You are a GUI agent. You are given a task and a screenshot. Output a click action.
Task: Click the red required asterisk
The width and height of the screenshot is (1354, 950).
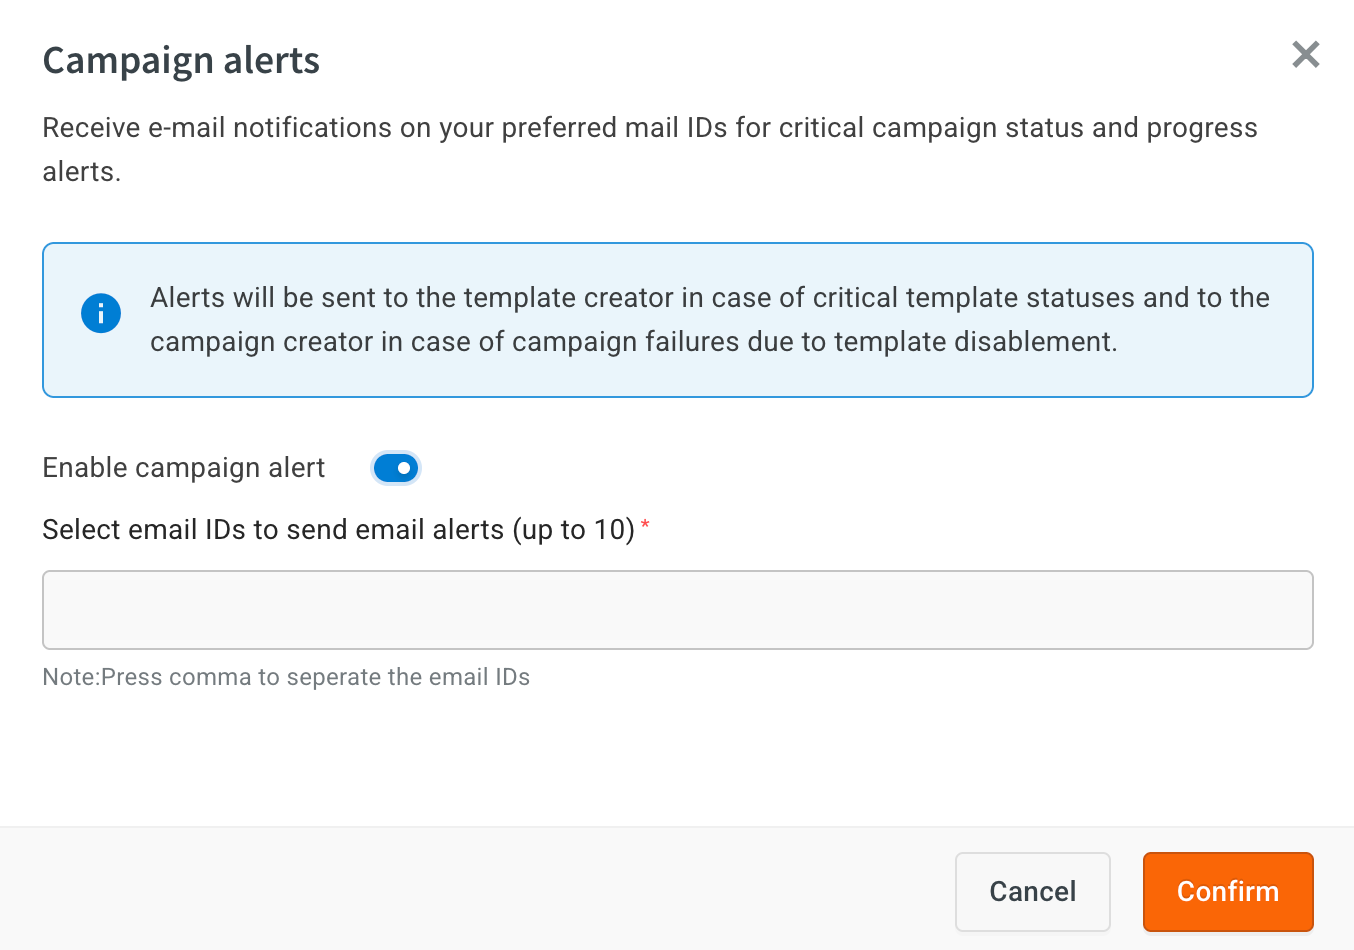click(645, 525)
